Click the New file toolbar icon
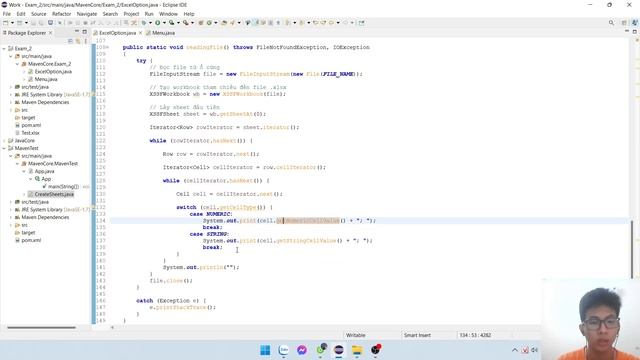640x360 pixels. pos(5,23)
